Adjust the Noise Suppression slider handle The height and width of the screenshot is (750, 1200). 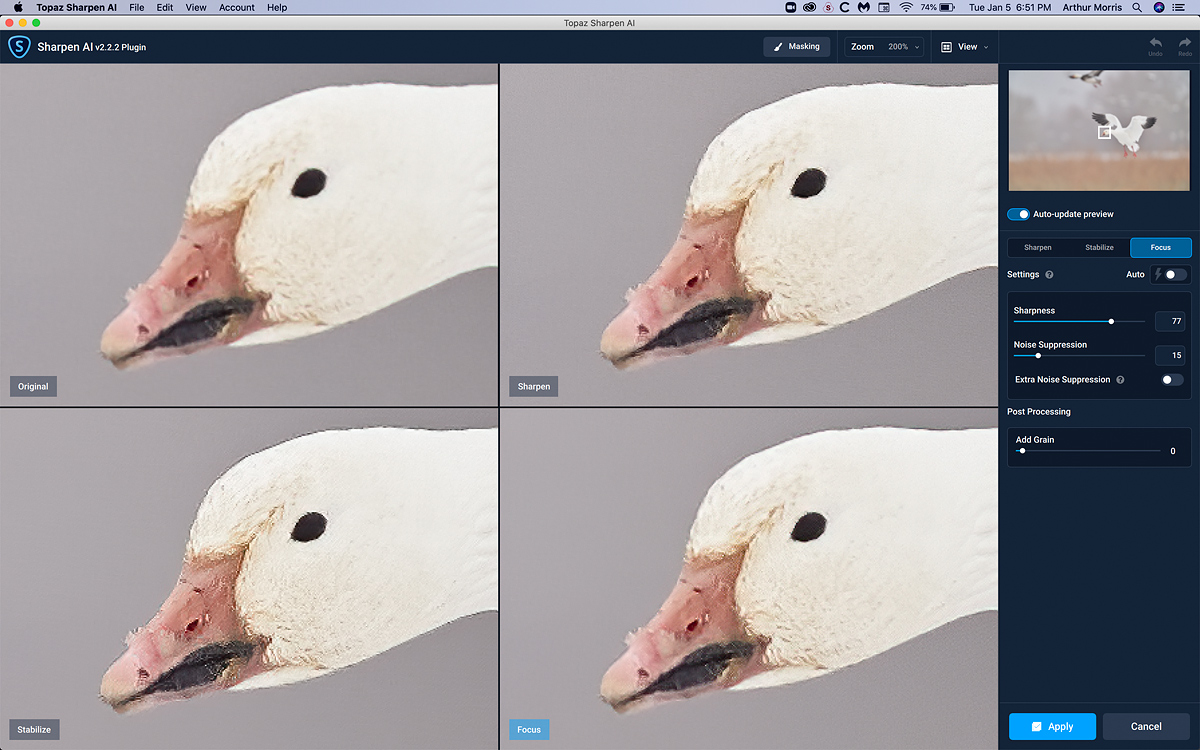pyautogui.click(x=1038, y=355)
